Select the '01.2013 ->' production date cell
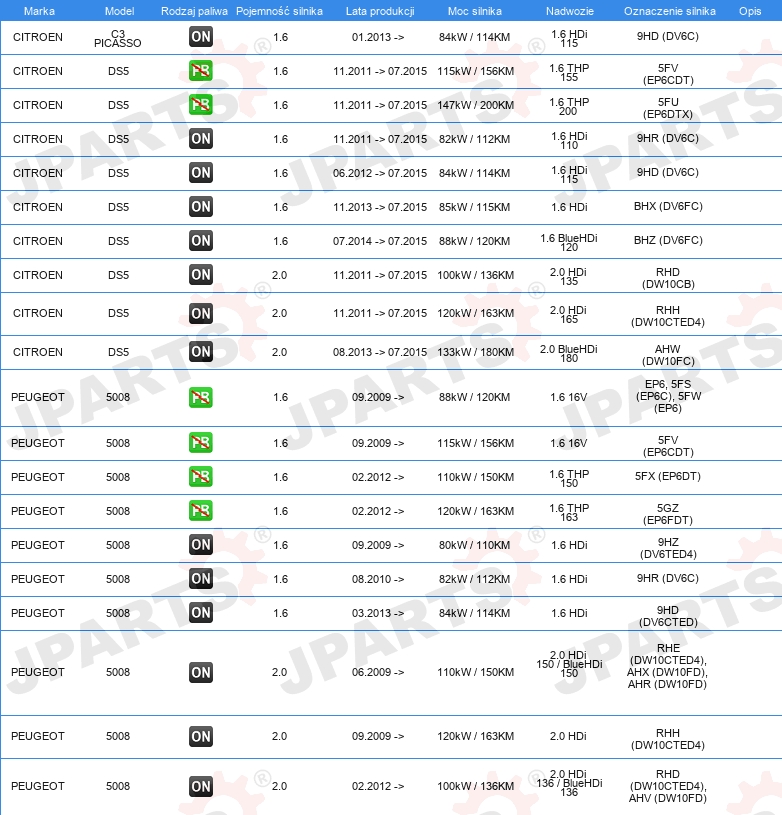 click(378, 37)
